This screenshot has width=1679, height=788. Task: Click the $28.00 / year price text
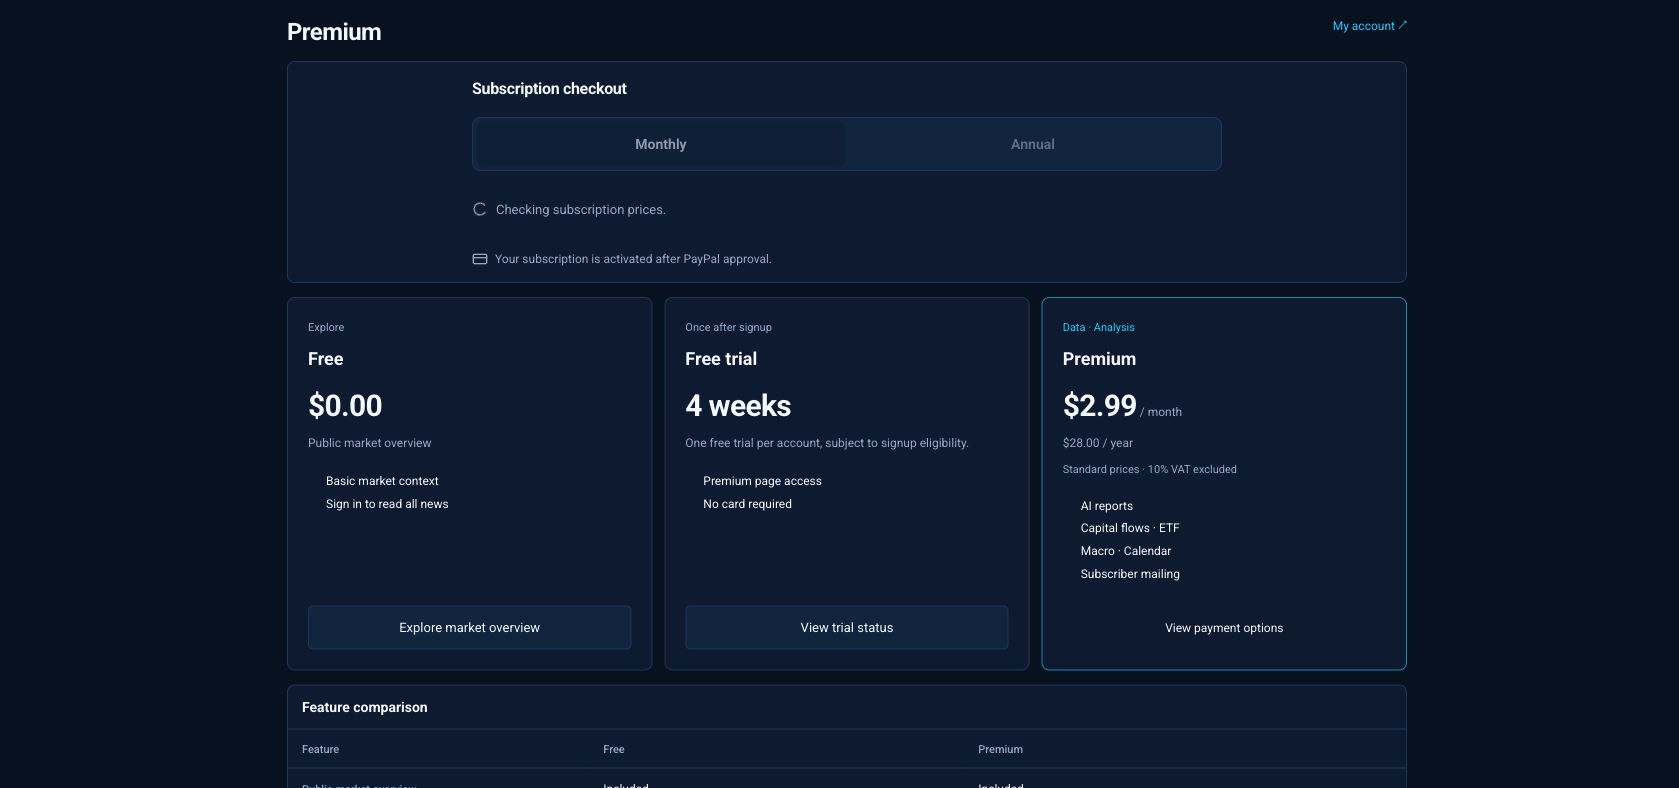coord(1098,443)
